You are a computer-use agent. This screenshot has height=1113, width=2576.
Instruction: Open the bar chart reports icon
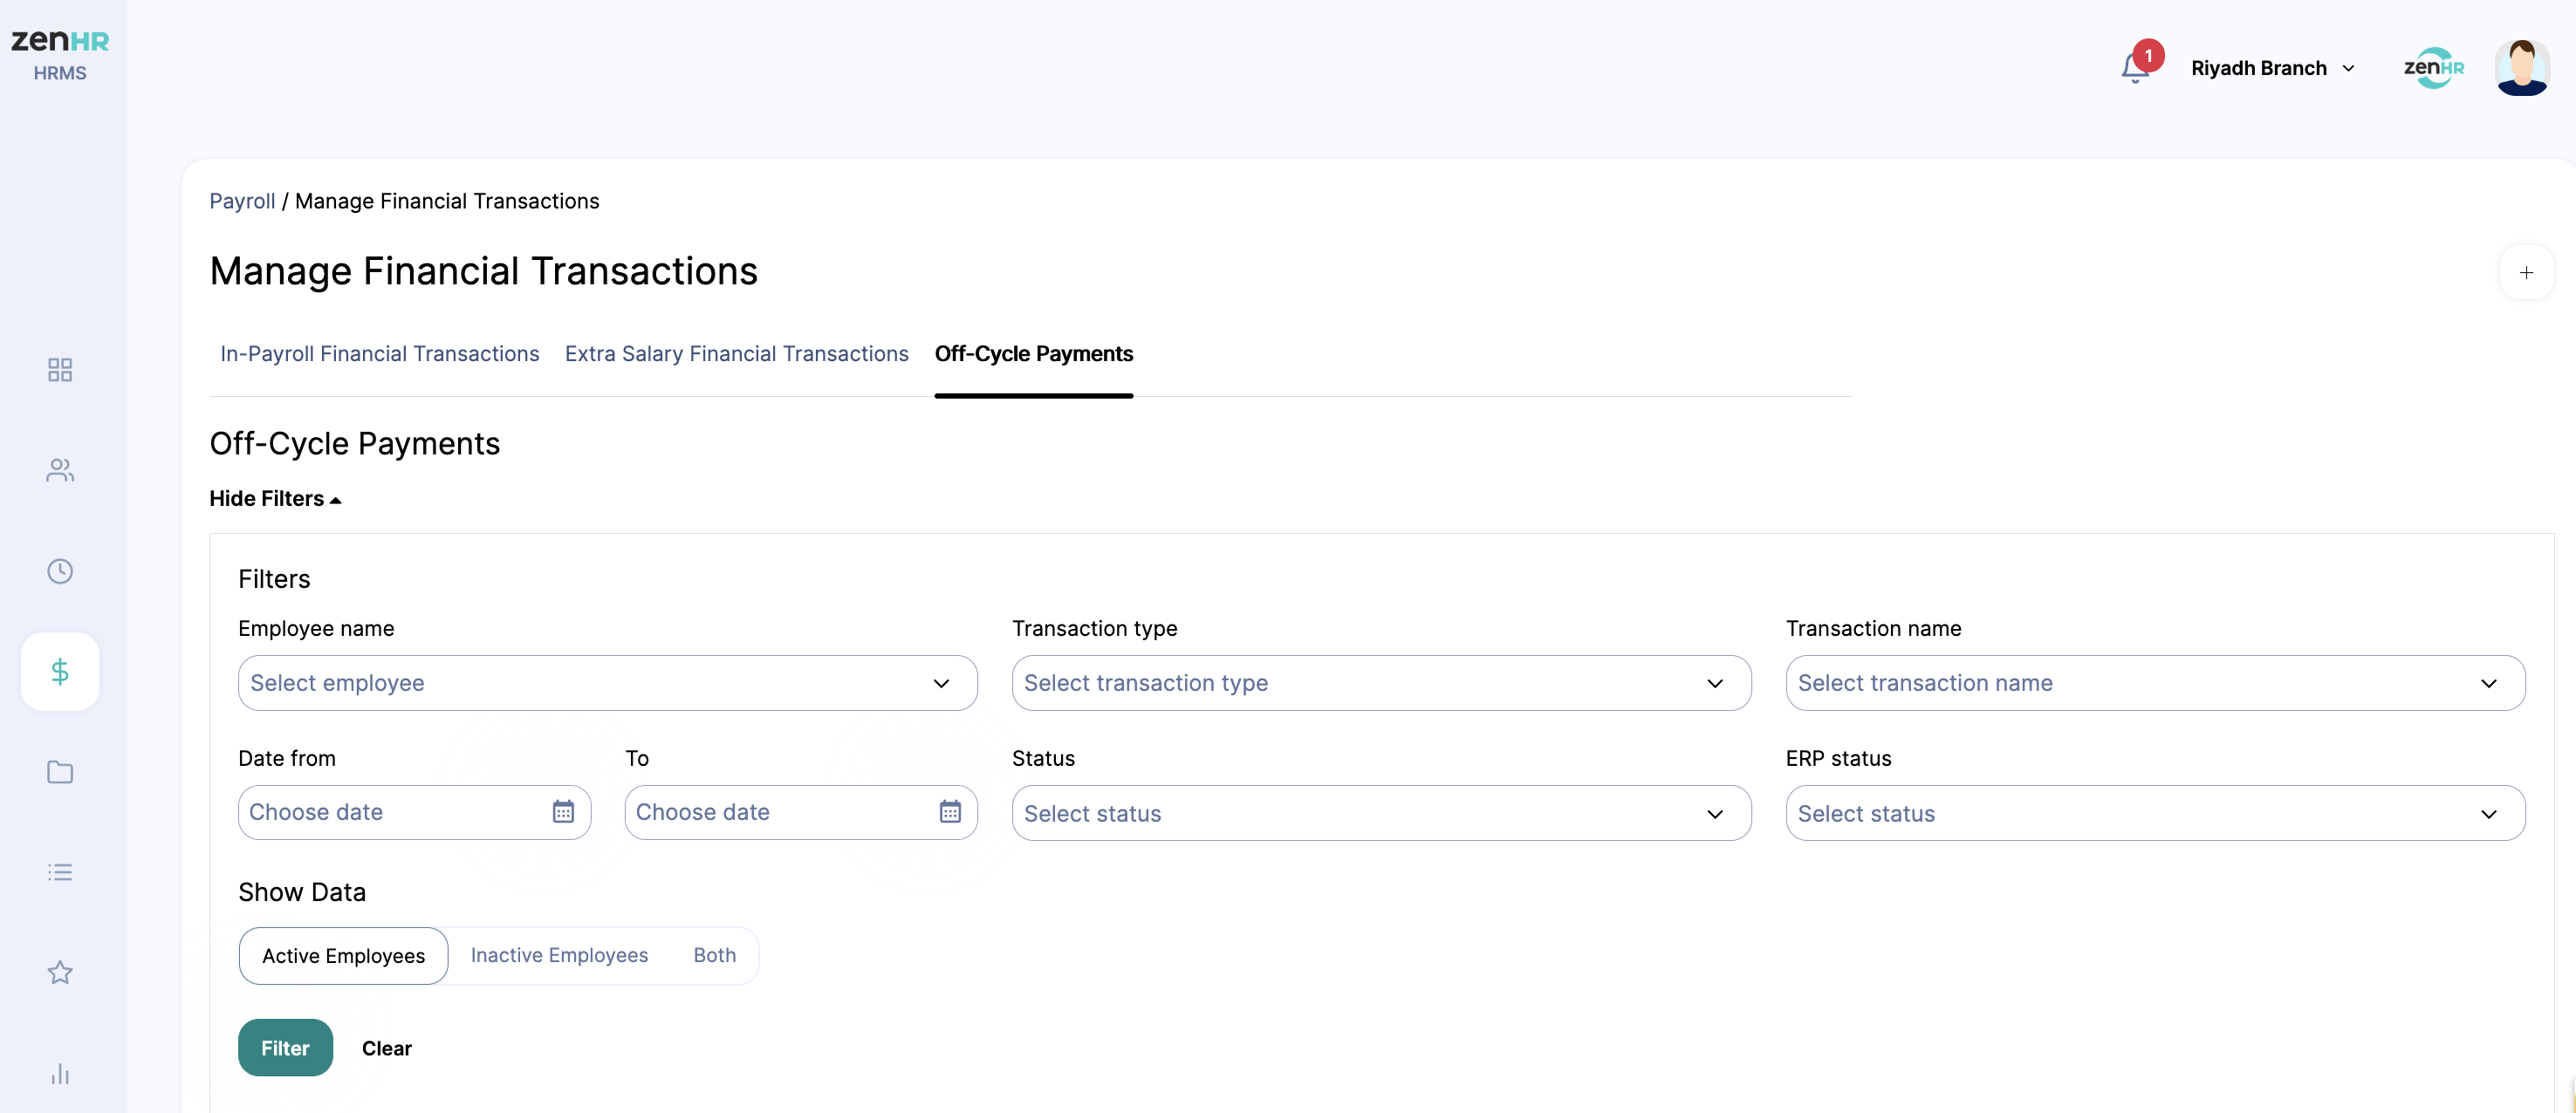coord(60,1074)
